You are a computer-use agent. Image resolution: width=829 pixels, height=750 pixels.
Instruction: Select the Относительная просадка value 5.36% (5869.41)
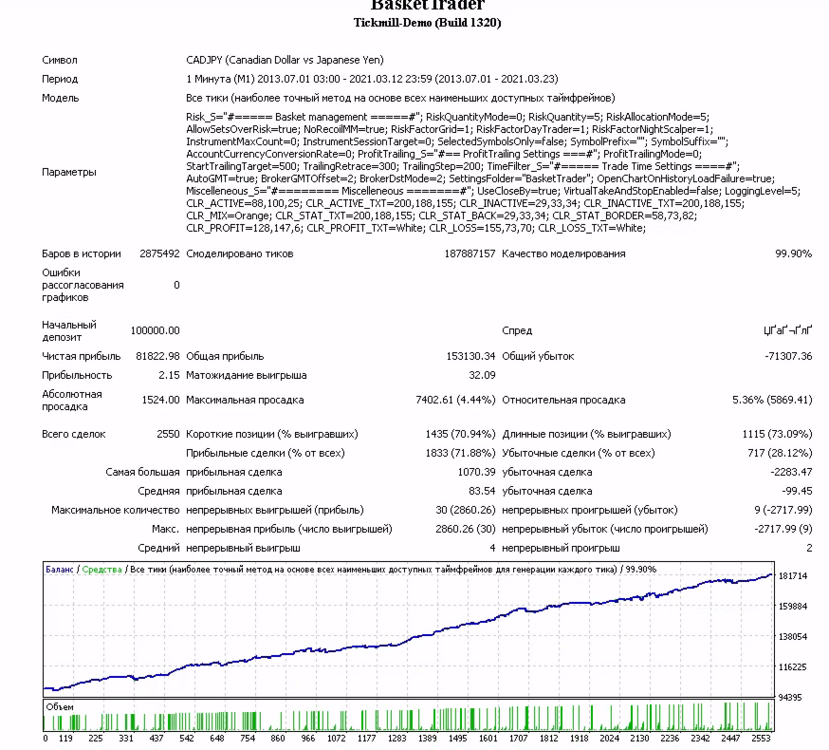(772, 400)
